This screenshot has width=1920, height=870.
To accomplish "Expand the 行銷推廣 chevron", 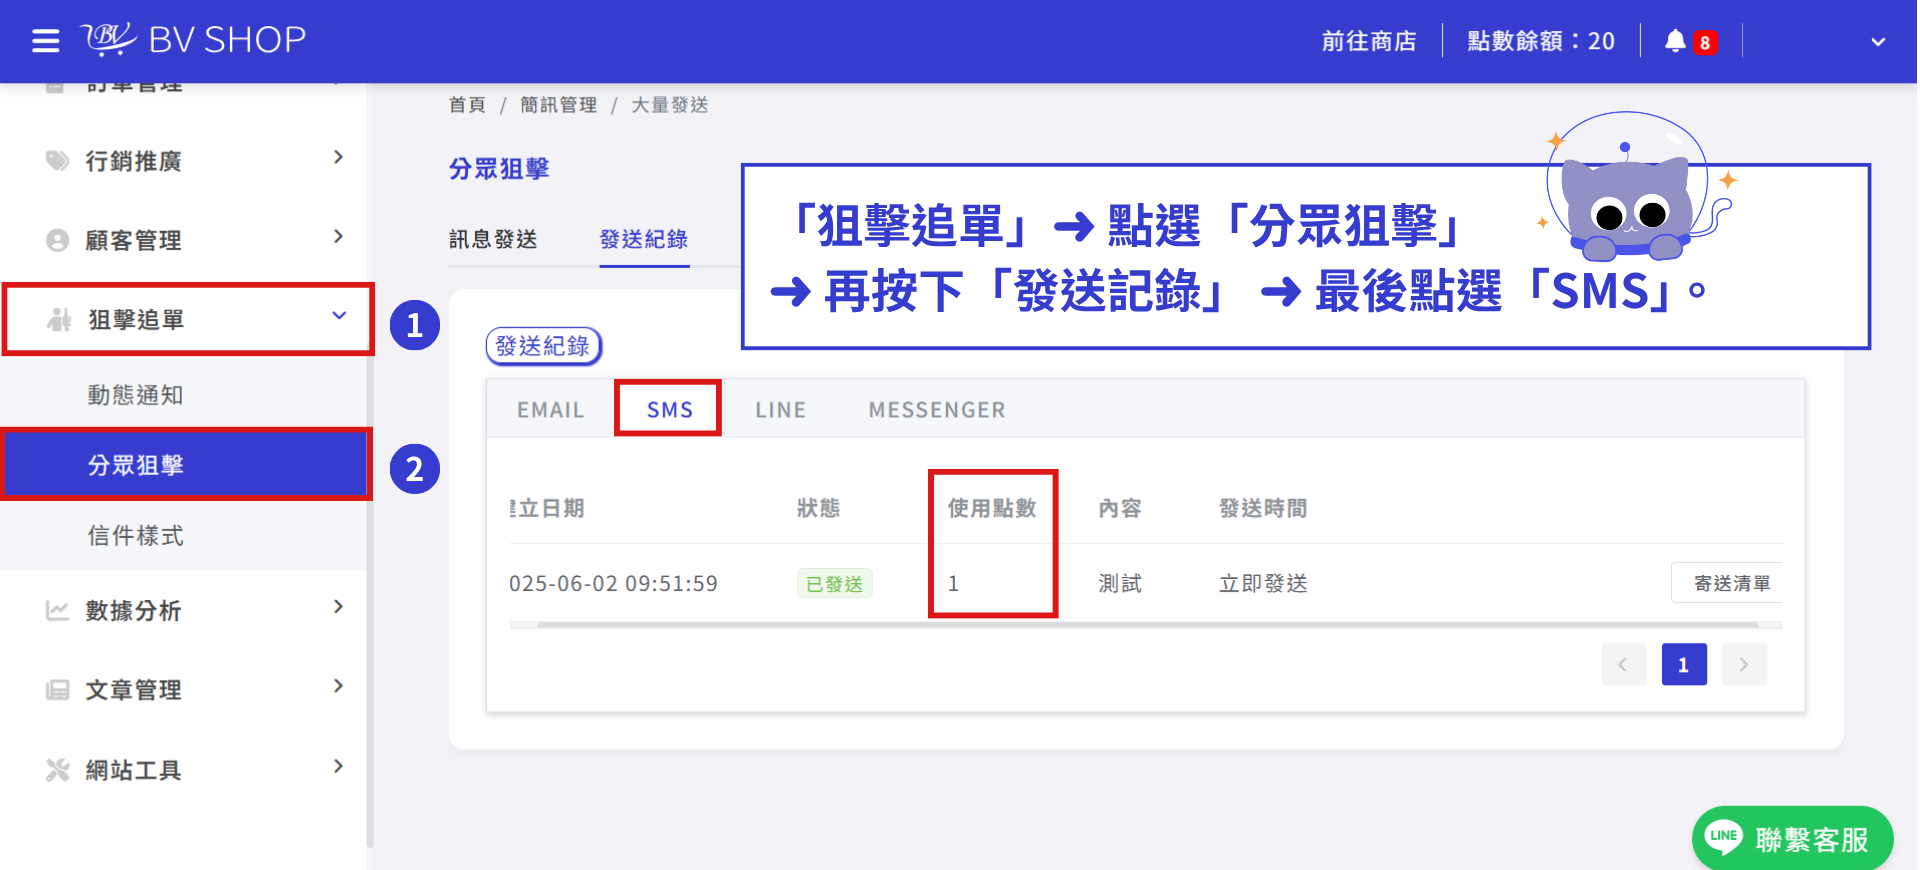I will tap(338, 158).
